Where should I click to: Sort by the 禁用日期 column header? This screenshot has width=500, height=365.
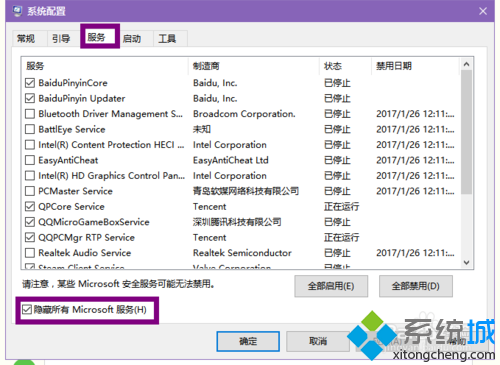coord(415,66)
